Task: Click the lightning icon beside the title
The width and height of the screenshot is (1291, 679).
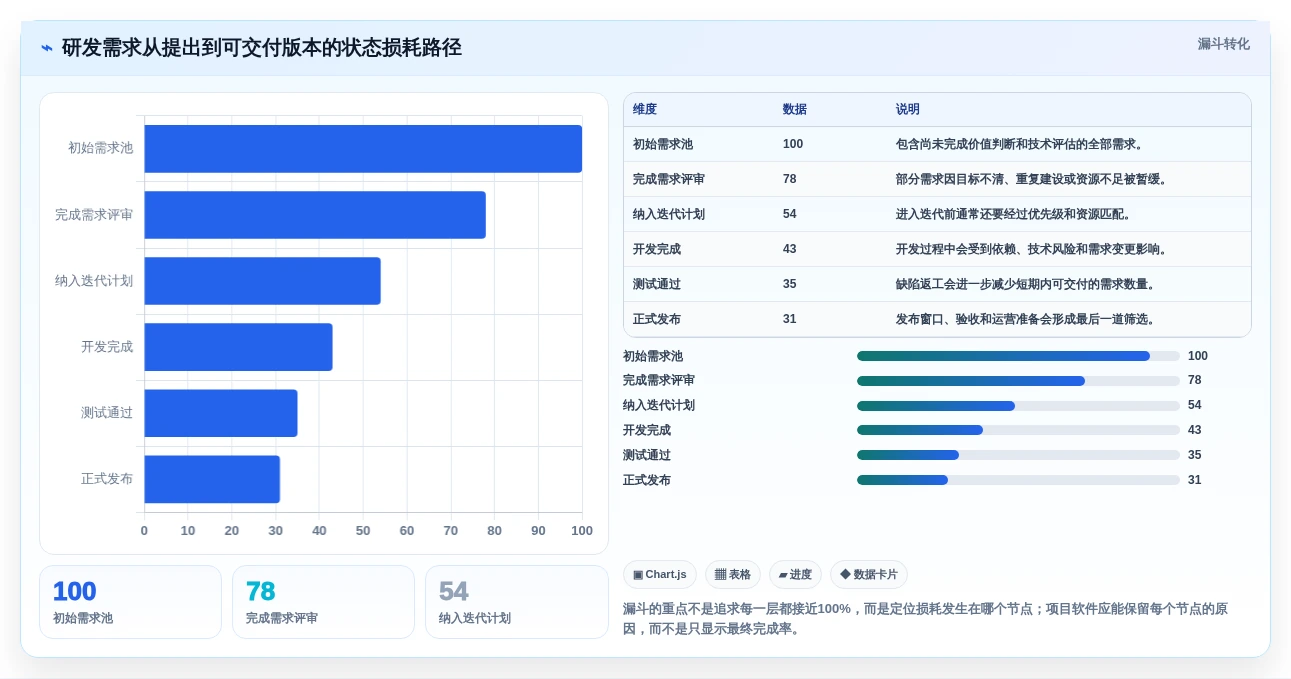Action: point(47,48)
